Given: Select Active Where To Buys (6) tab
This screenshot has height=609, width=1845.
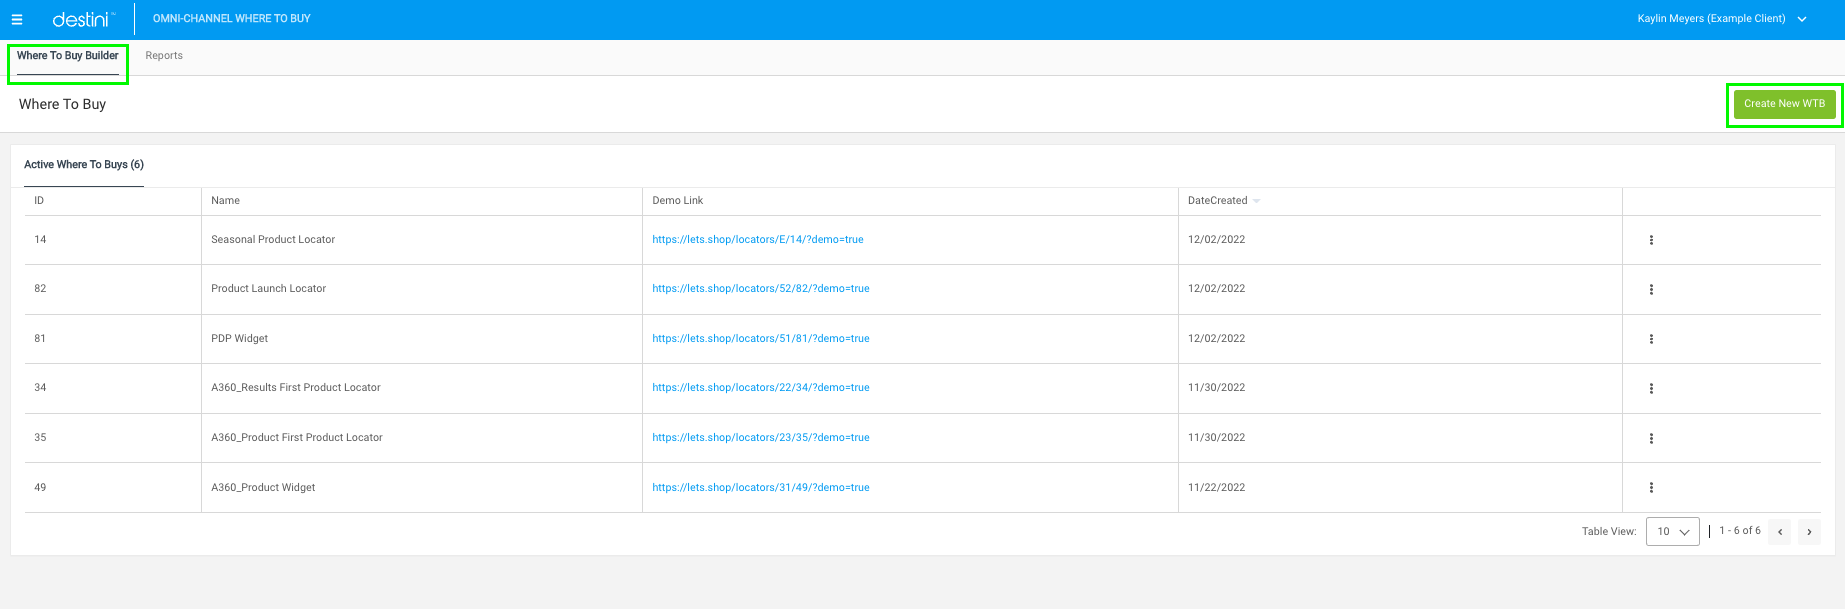Looking at the screenshot, I should (x=84, y=165).
